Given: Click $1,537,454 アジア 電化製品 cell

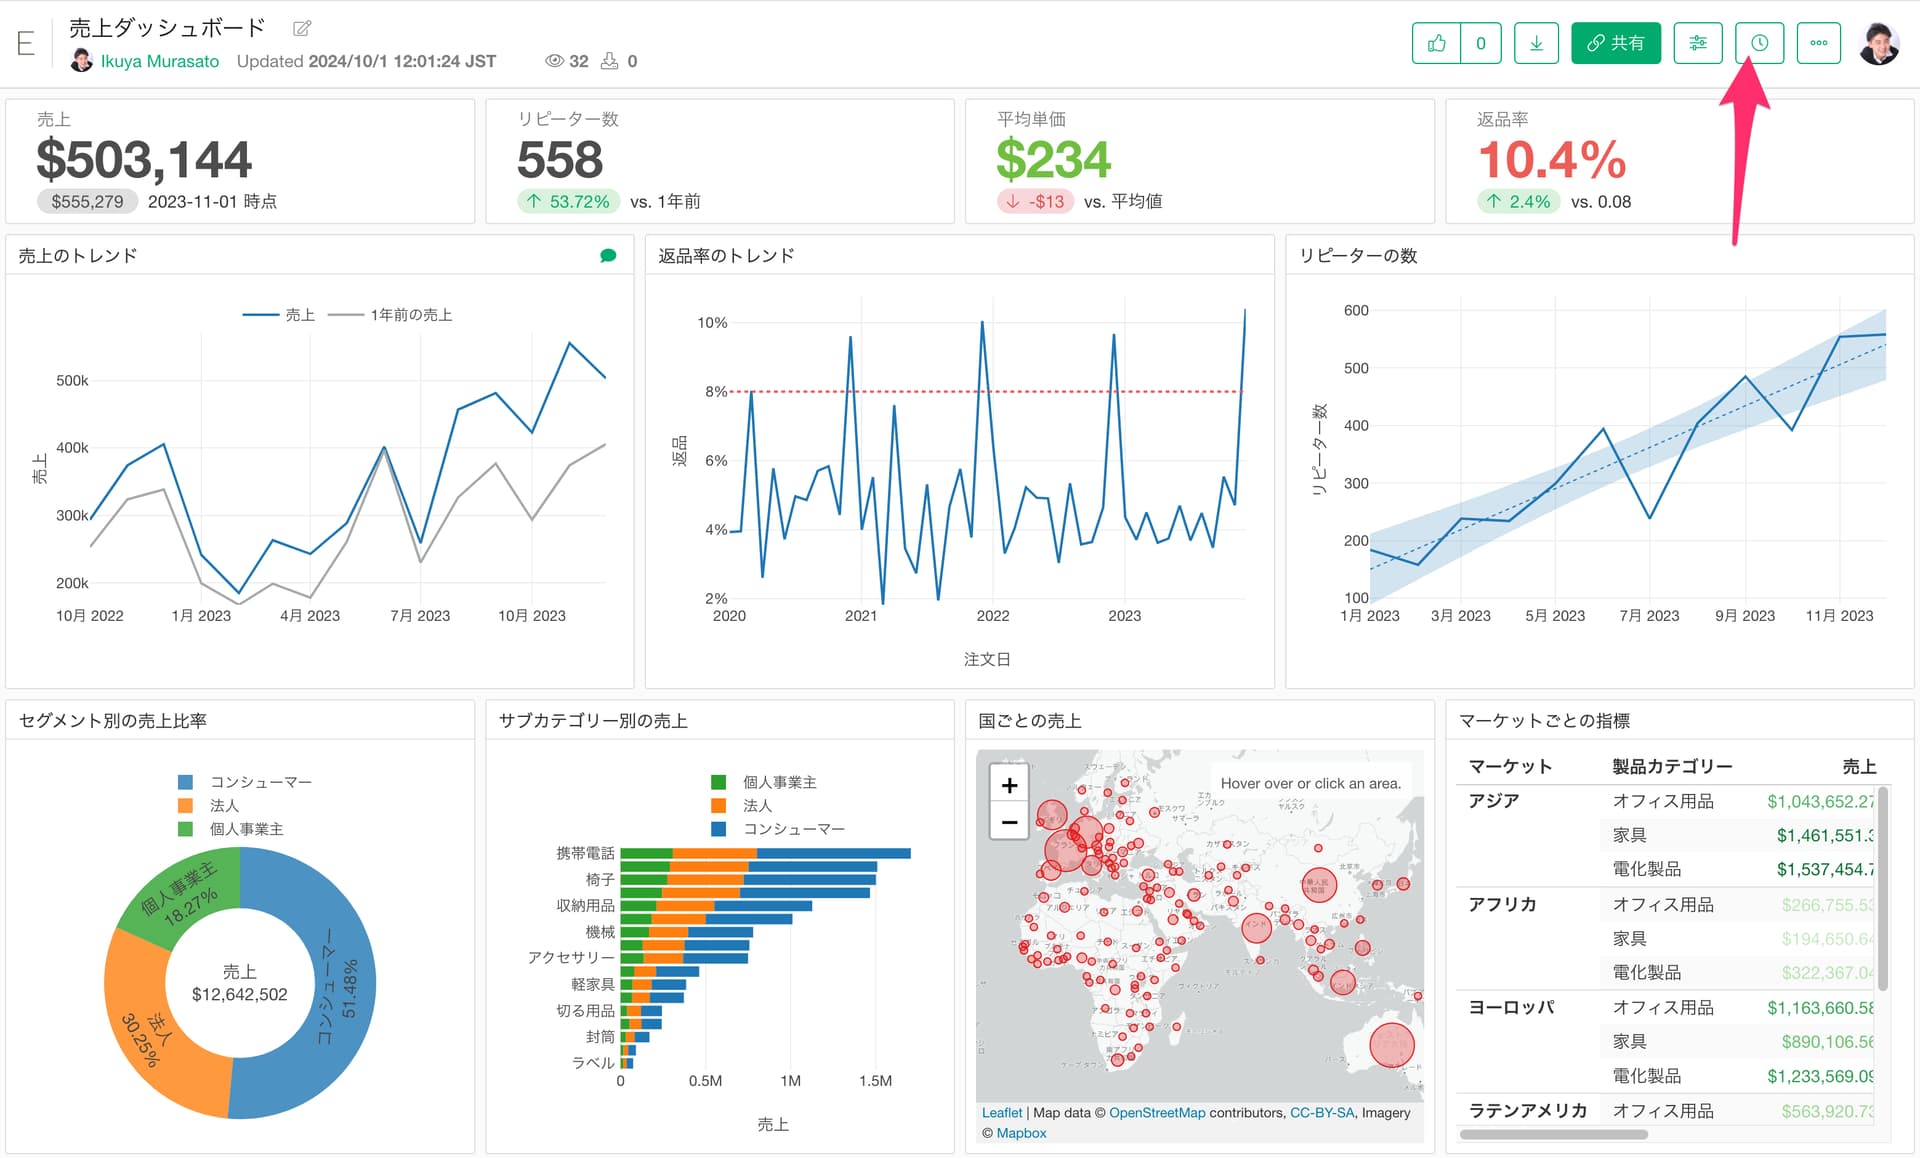Looking at the screenshot, I should tap(1825, 869).
